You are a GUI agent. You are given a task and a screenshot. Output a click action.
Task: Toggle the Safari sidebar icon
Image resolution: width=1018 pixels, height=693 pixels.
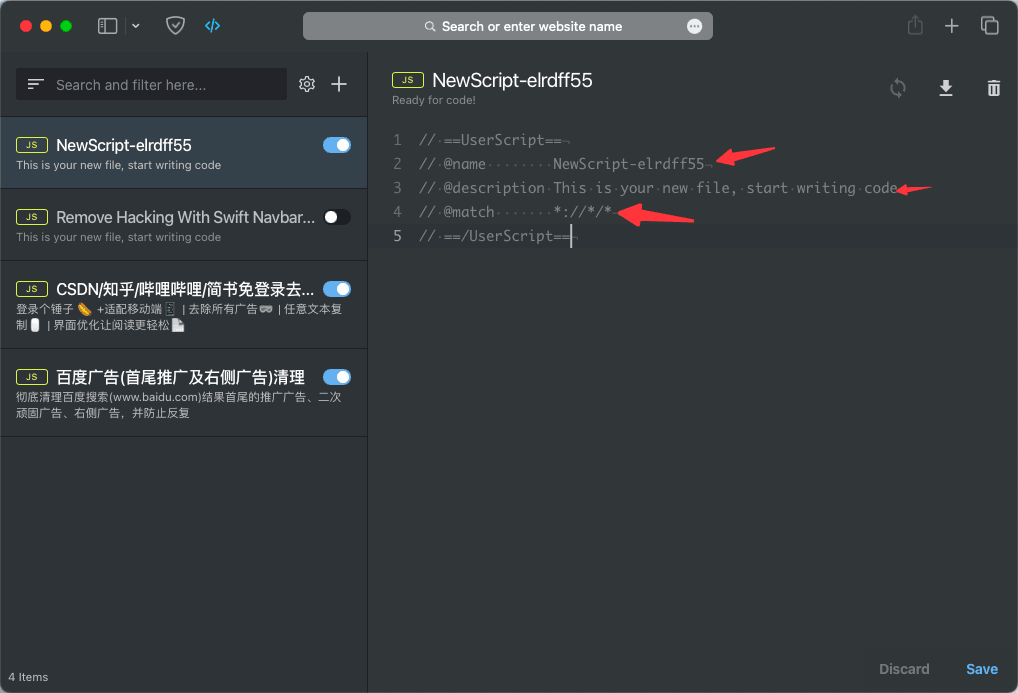pos(107,26)
